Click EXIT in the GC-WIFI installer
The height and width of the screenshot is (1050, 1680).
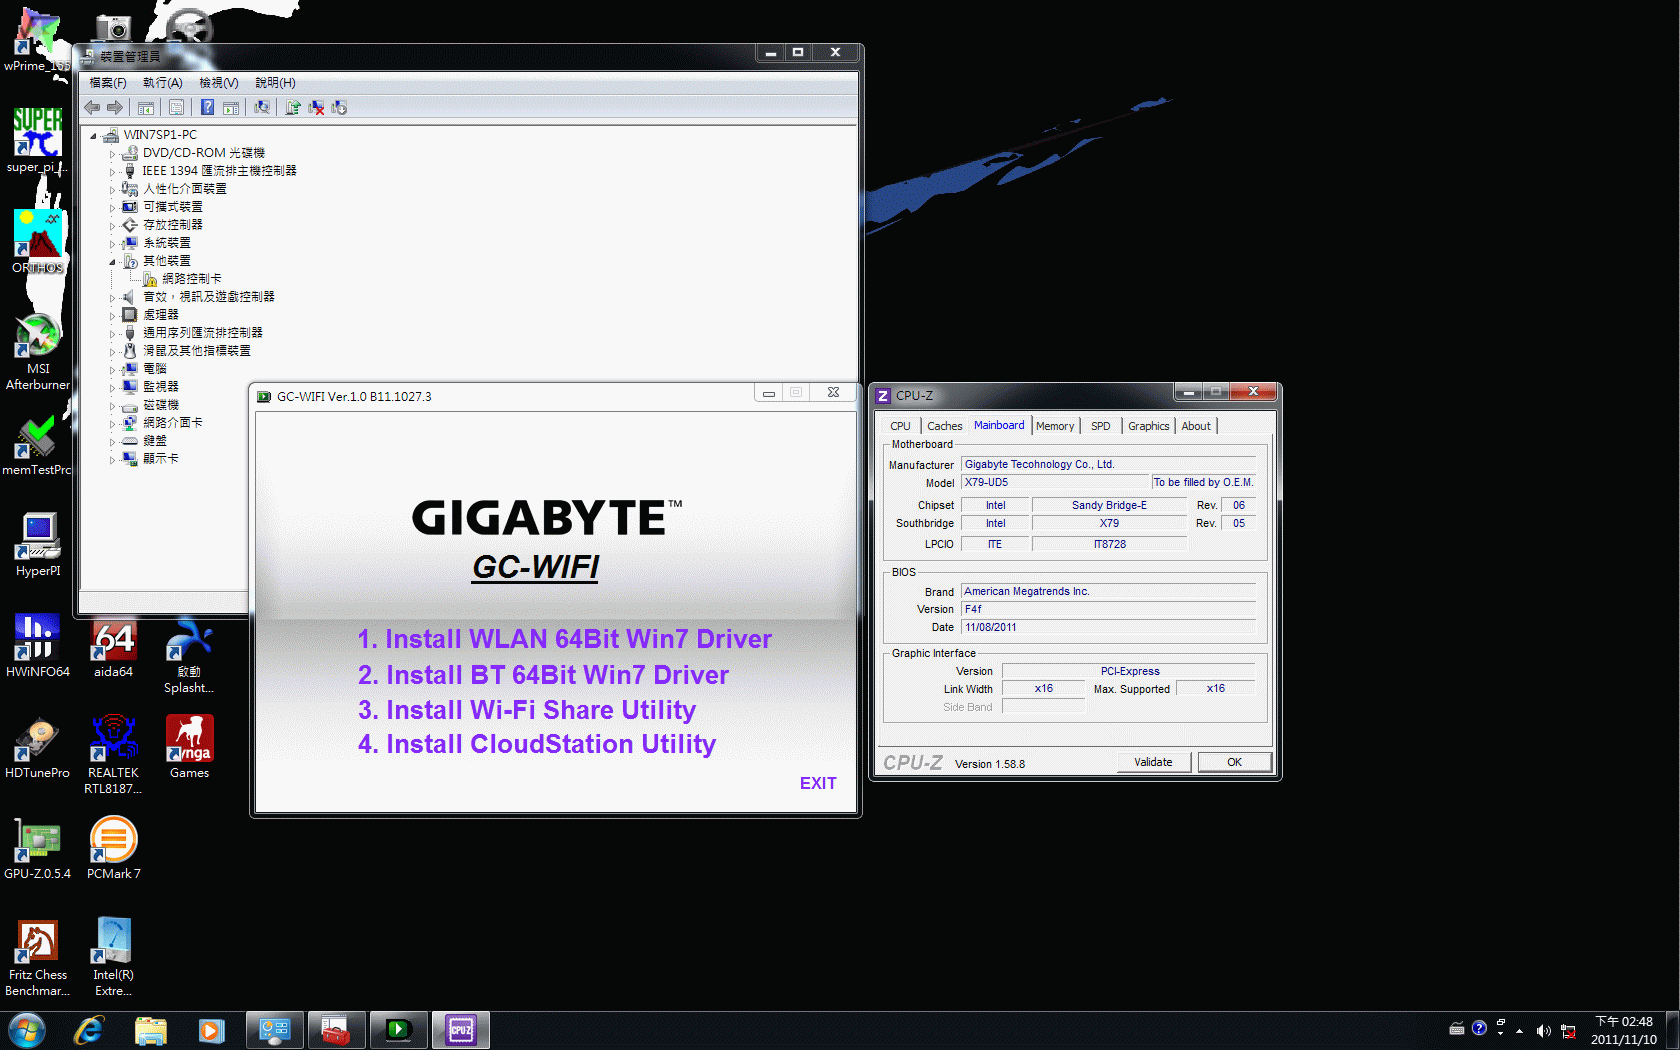coord(818,783)
